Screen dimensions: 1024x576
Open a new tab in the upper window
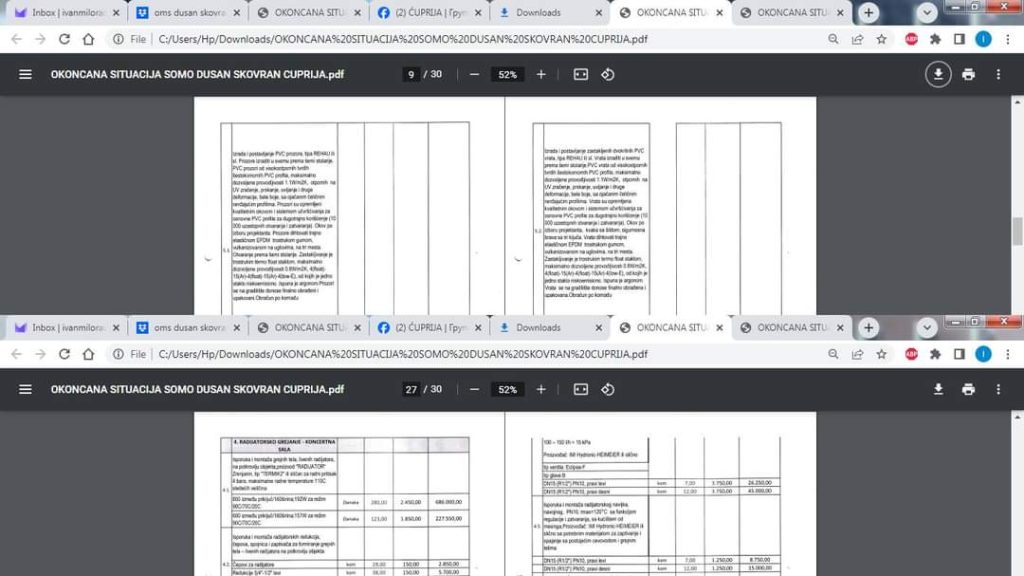point(869,13)
